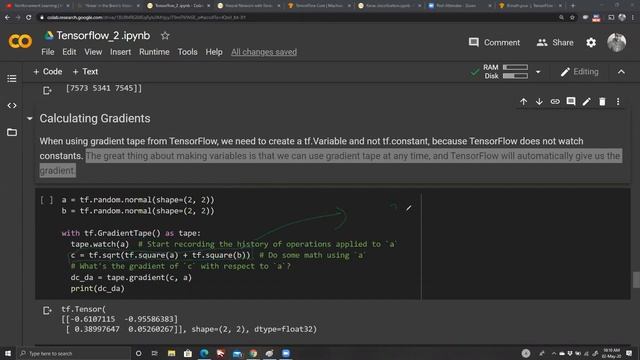Run the gradient tape code cell
This screenshot has width=640, height=360.
47,200
